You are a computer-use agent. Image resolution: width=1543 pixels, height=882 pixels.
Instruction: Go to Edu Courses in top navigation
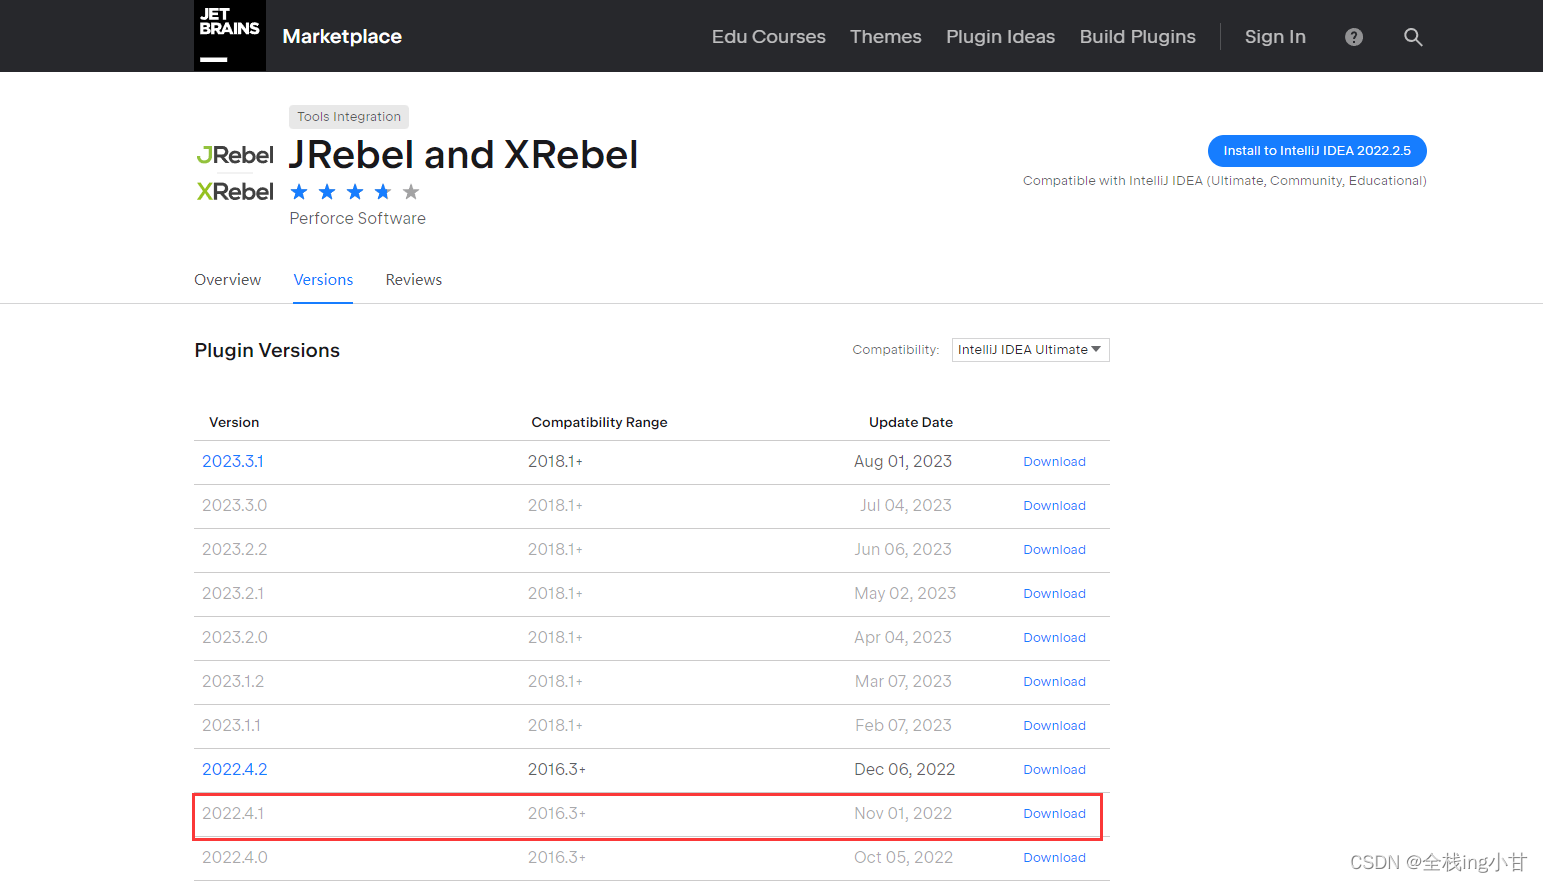(769, 37)
